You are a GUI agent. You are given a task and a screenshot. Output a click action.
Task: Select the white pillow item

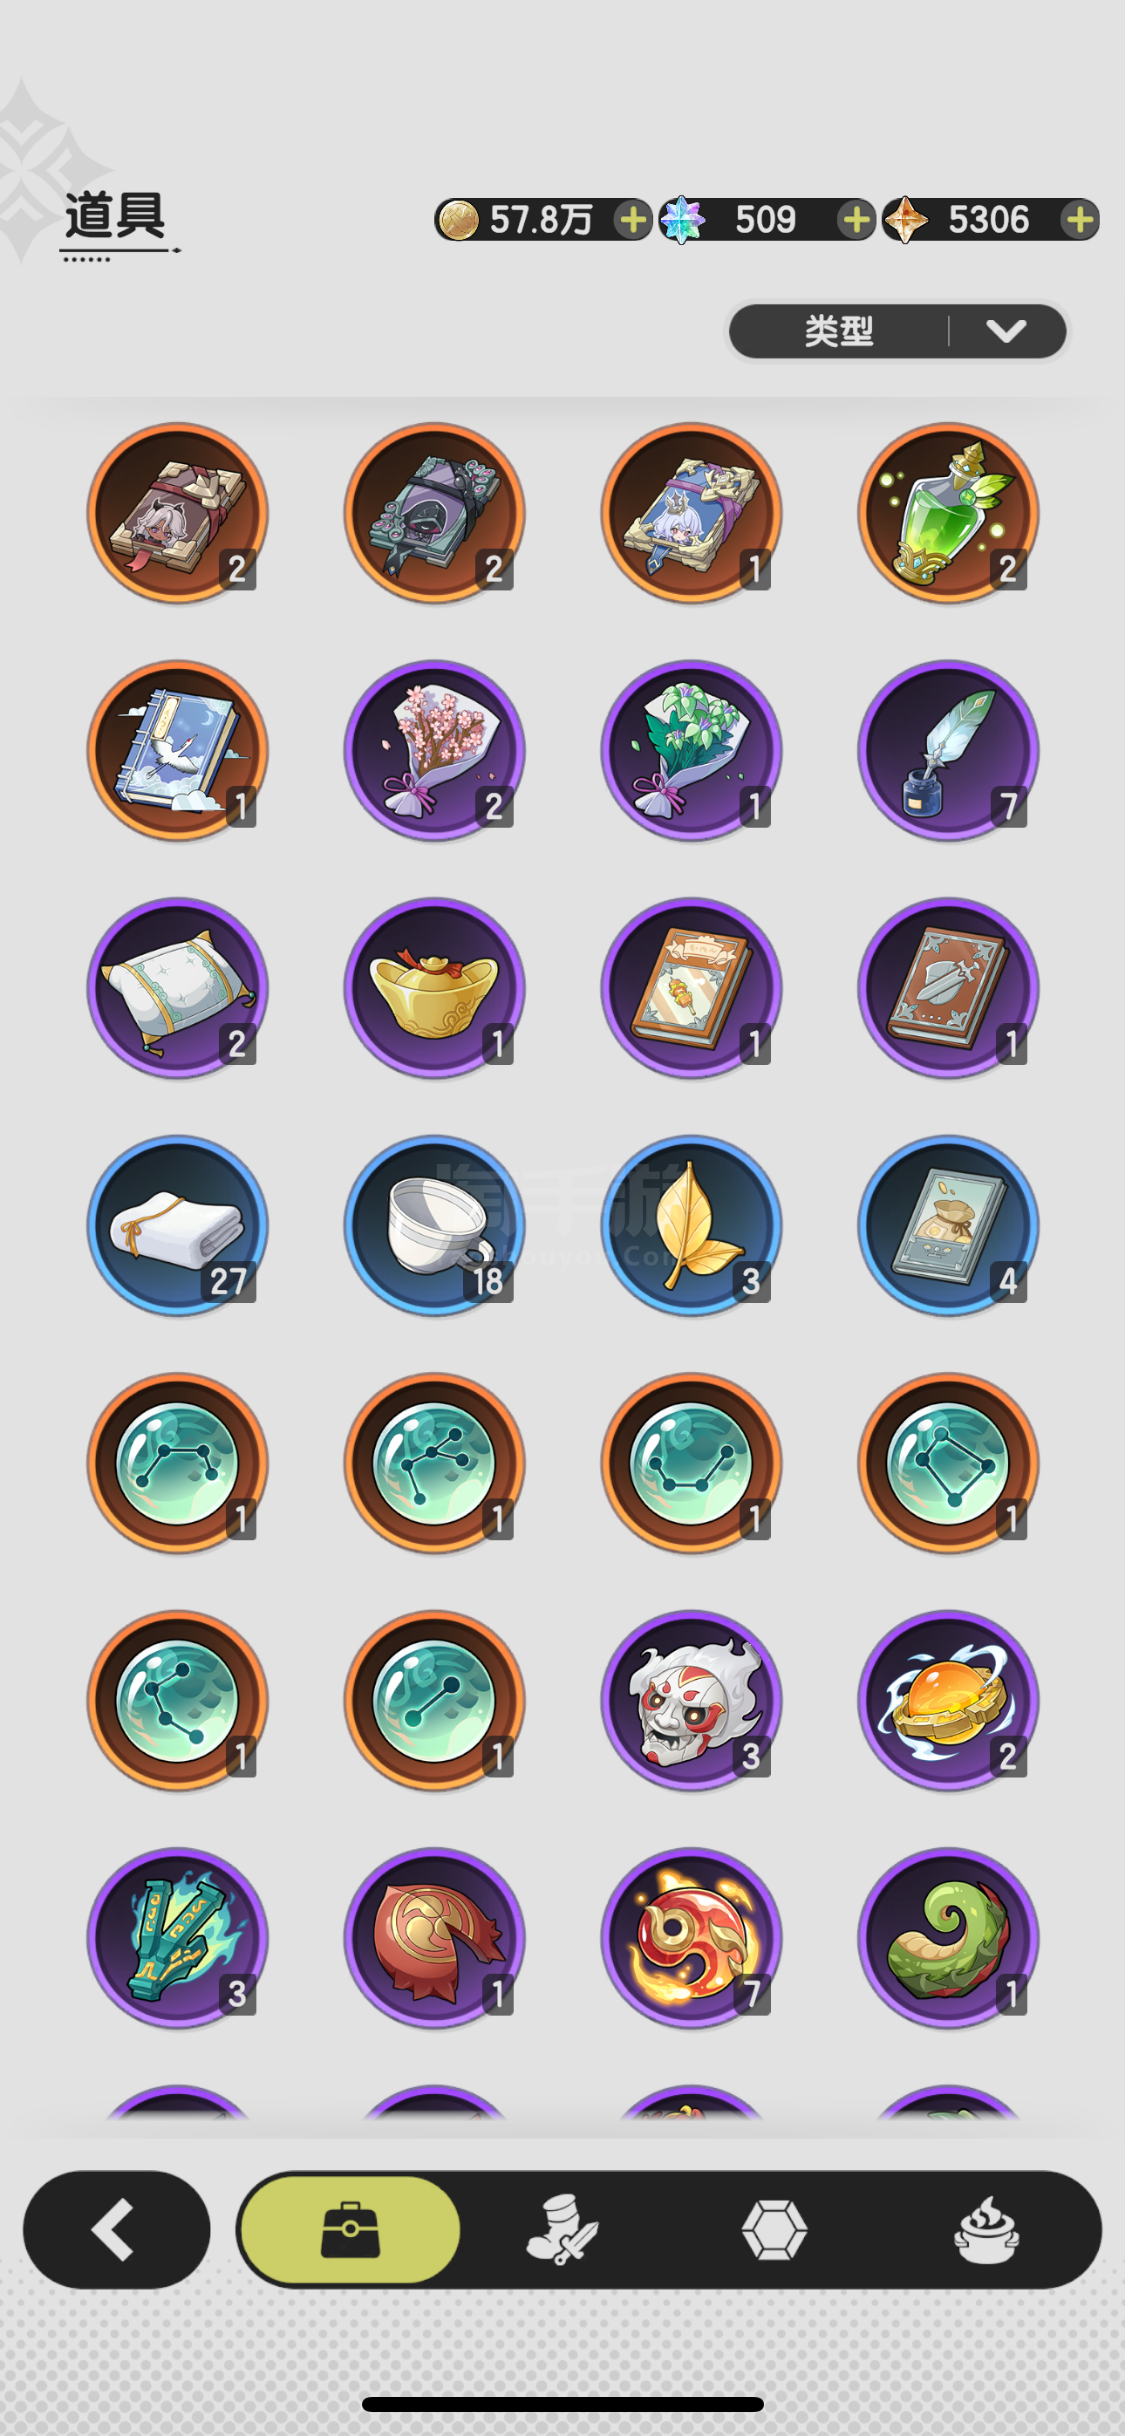[x=177, y=988]
